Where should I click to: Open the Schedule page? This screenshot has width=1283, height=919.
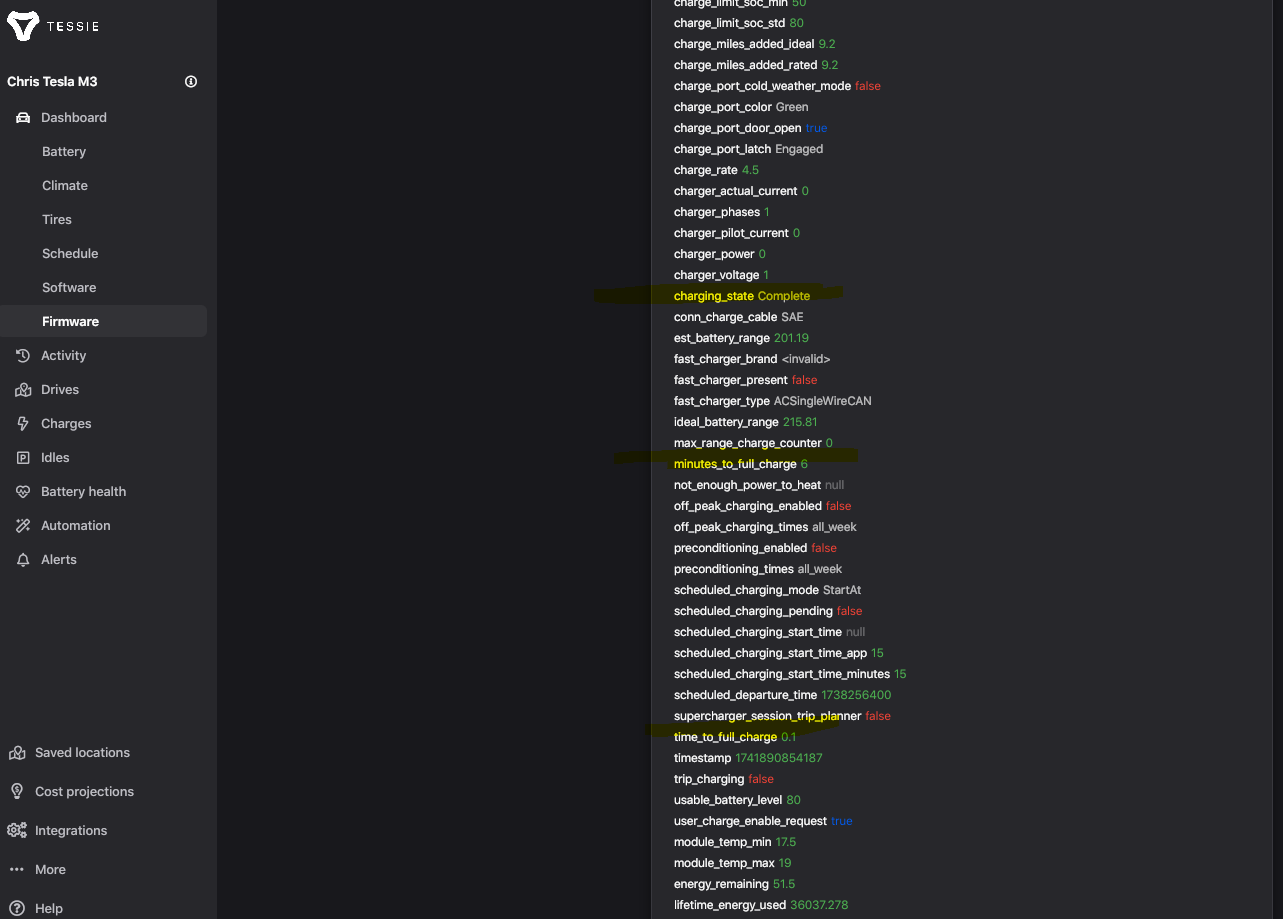(70, 254)
